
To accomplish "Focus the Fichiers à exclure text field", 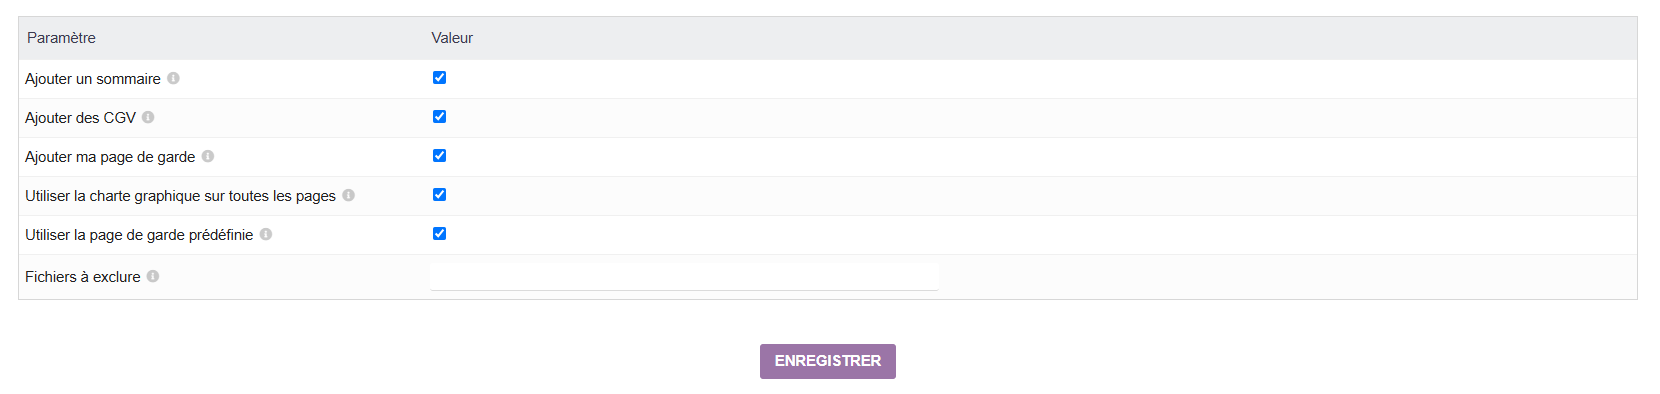I will tap(684, 276).
